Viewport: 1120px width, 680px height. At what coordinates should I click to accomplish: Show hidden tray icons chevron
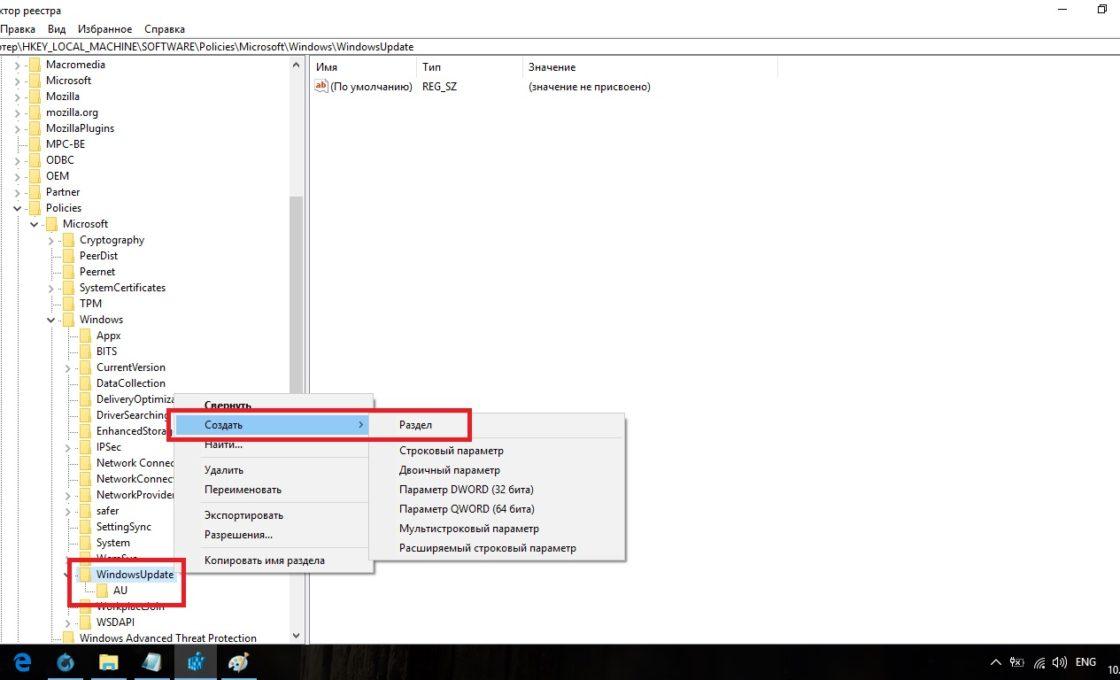pyautogui.click(x=996, y=663)
